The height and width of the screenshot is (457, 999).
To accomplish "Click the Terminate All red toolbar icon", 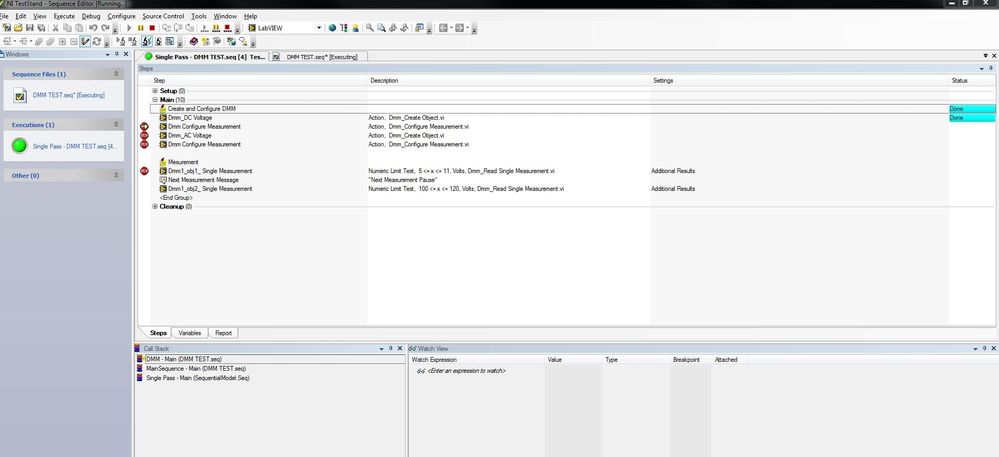I will [227, 28].
